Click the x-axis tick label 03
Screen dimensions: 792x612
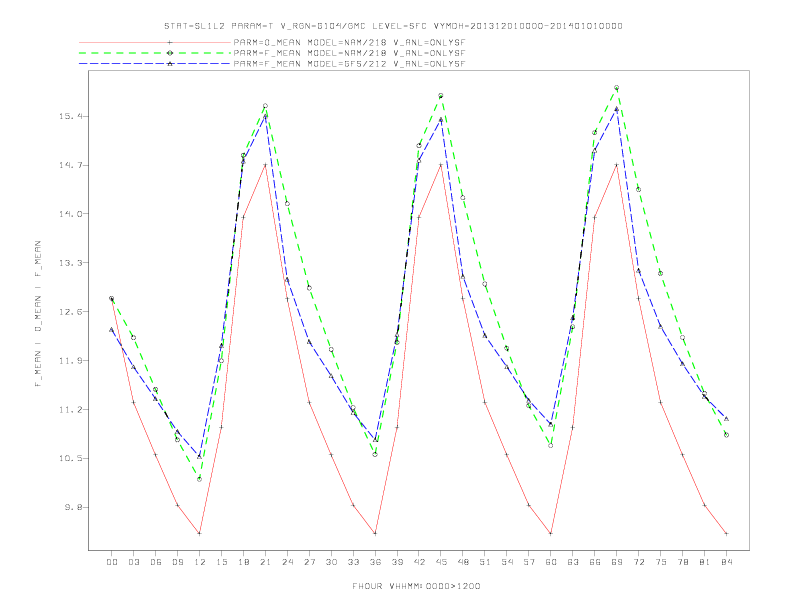point(133,562)
